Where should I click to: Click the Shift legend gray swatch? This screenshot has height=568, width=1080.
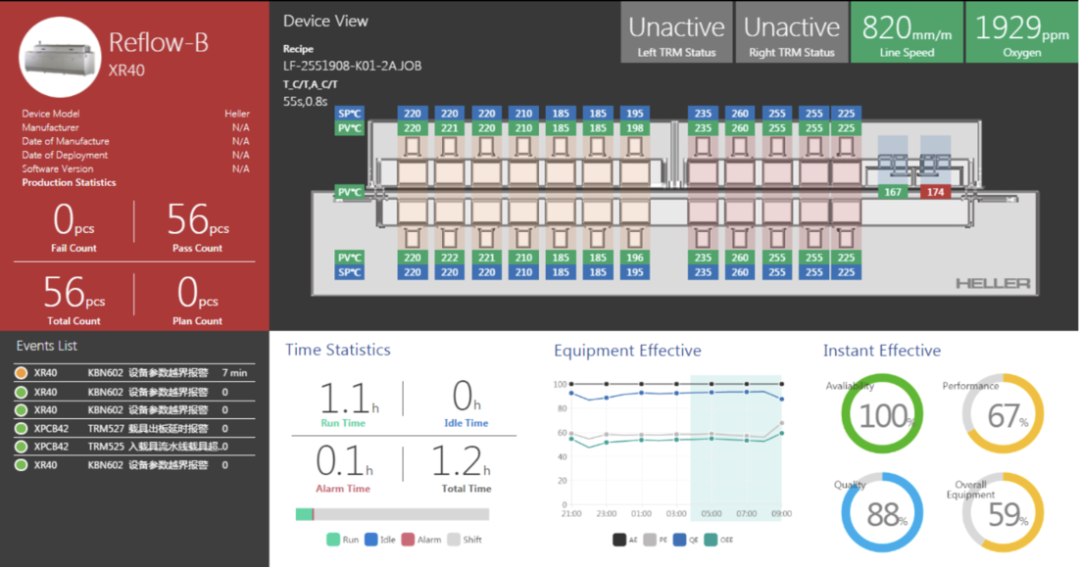tap(453, 539)
